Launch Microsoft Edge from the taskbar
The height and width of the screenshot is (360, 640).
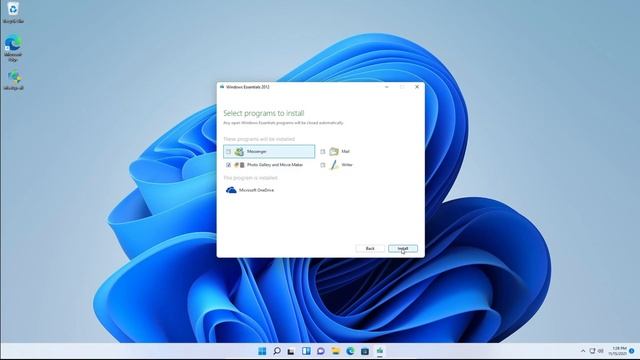(x=350, y=351)
